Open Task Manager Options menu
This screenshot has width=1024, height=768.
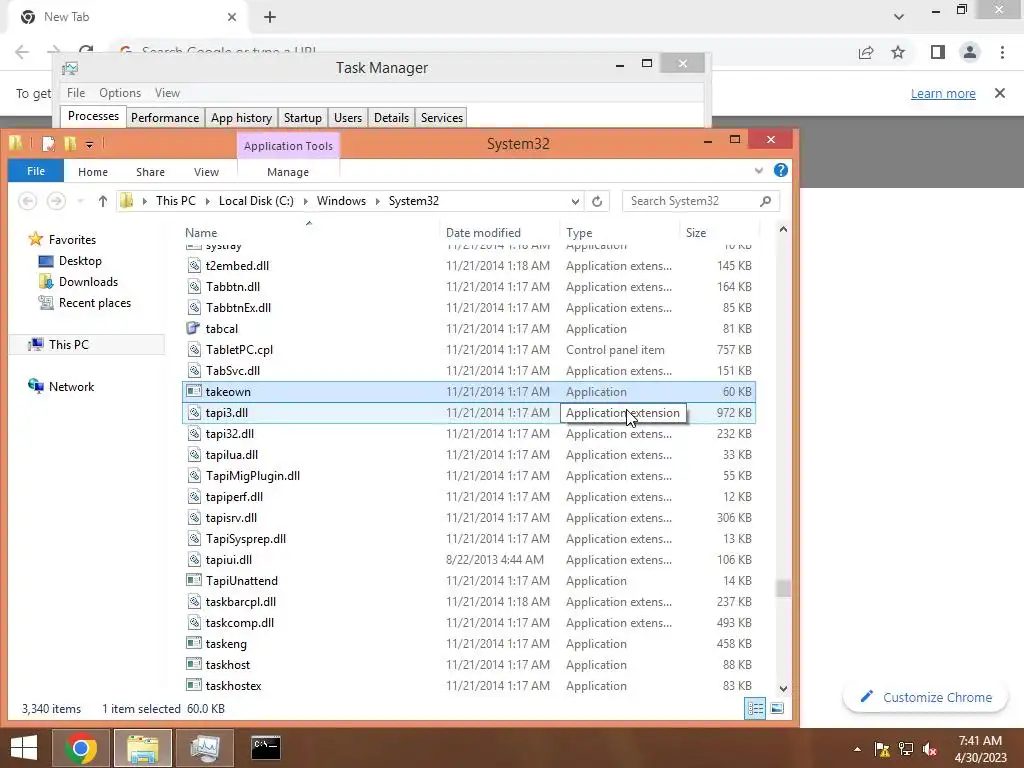coord(120,93)
